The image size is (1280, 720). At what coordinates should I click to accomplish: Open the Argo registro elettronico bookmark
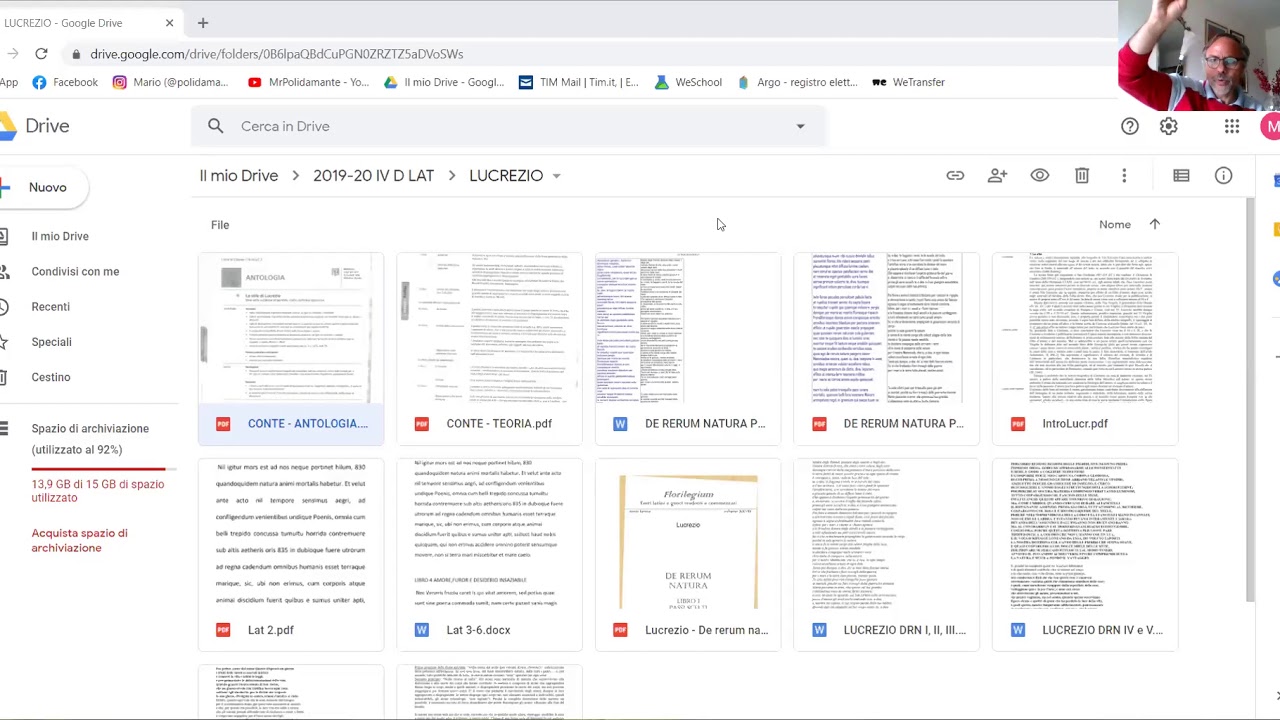(x=796, y=82)
